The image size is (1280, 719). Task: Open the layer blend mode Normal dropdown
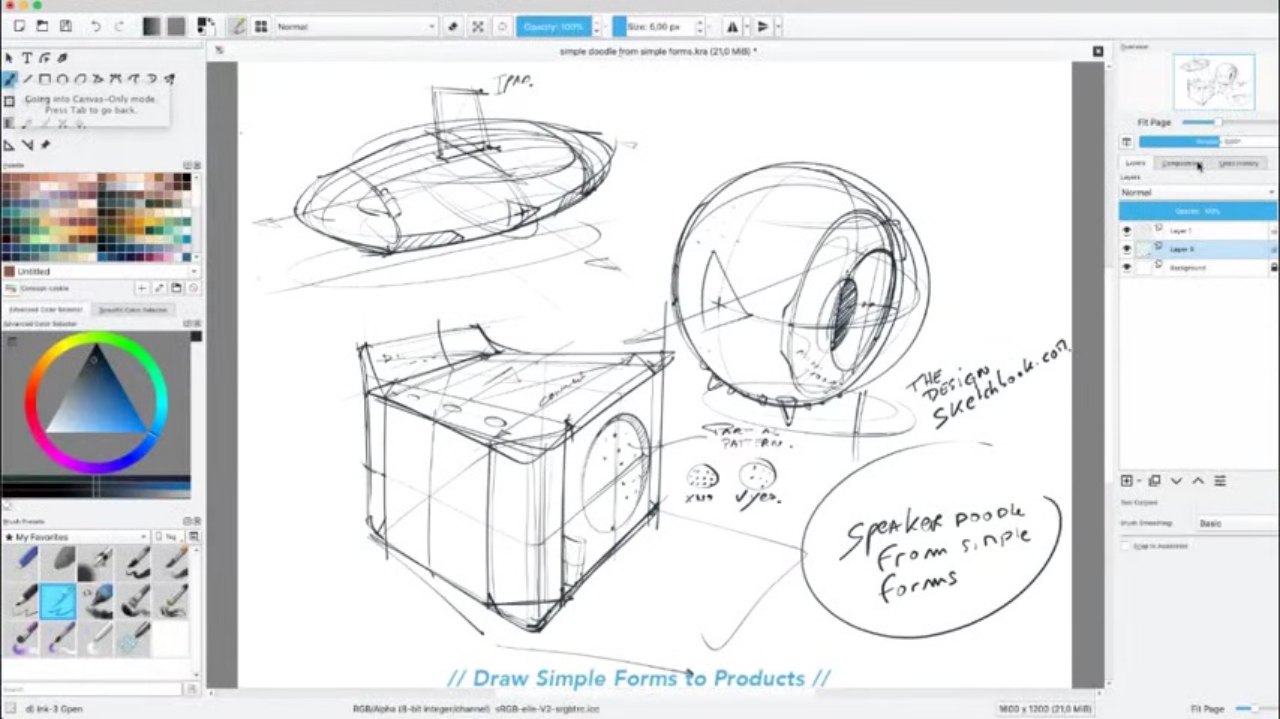[x=1197, y=192]
